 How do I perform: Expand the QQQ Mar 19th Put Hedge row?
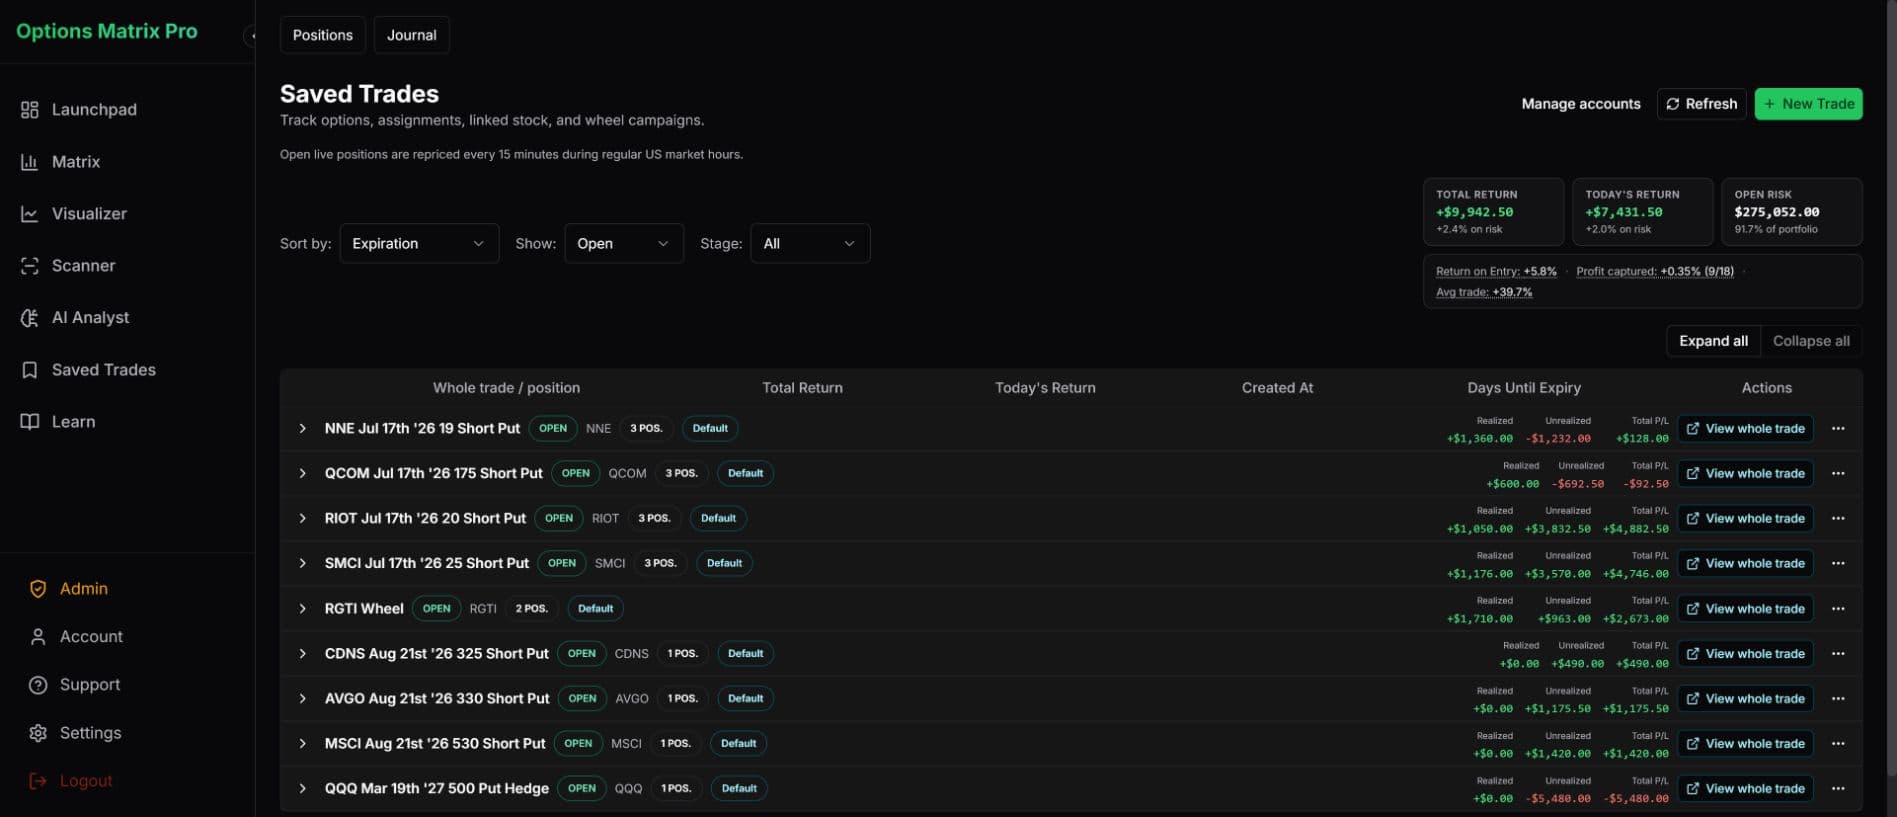(x=302, y=788)
